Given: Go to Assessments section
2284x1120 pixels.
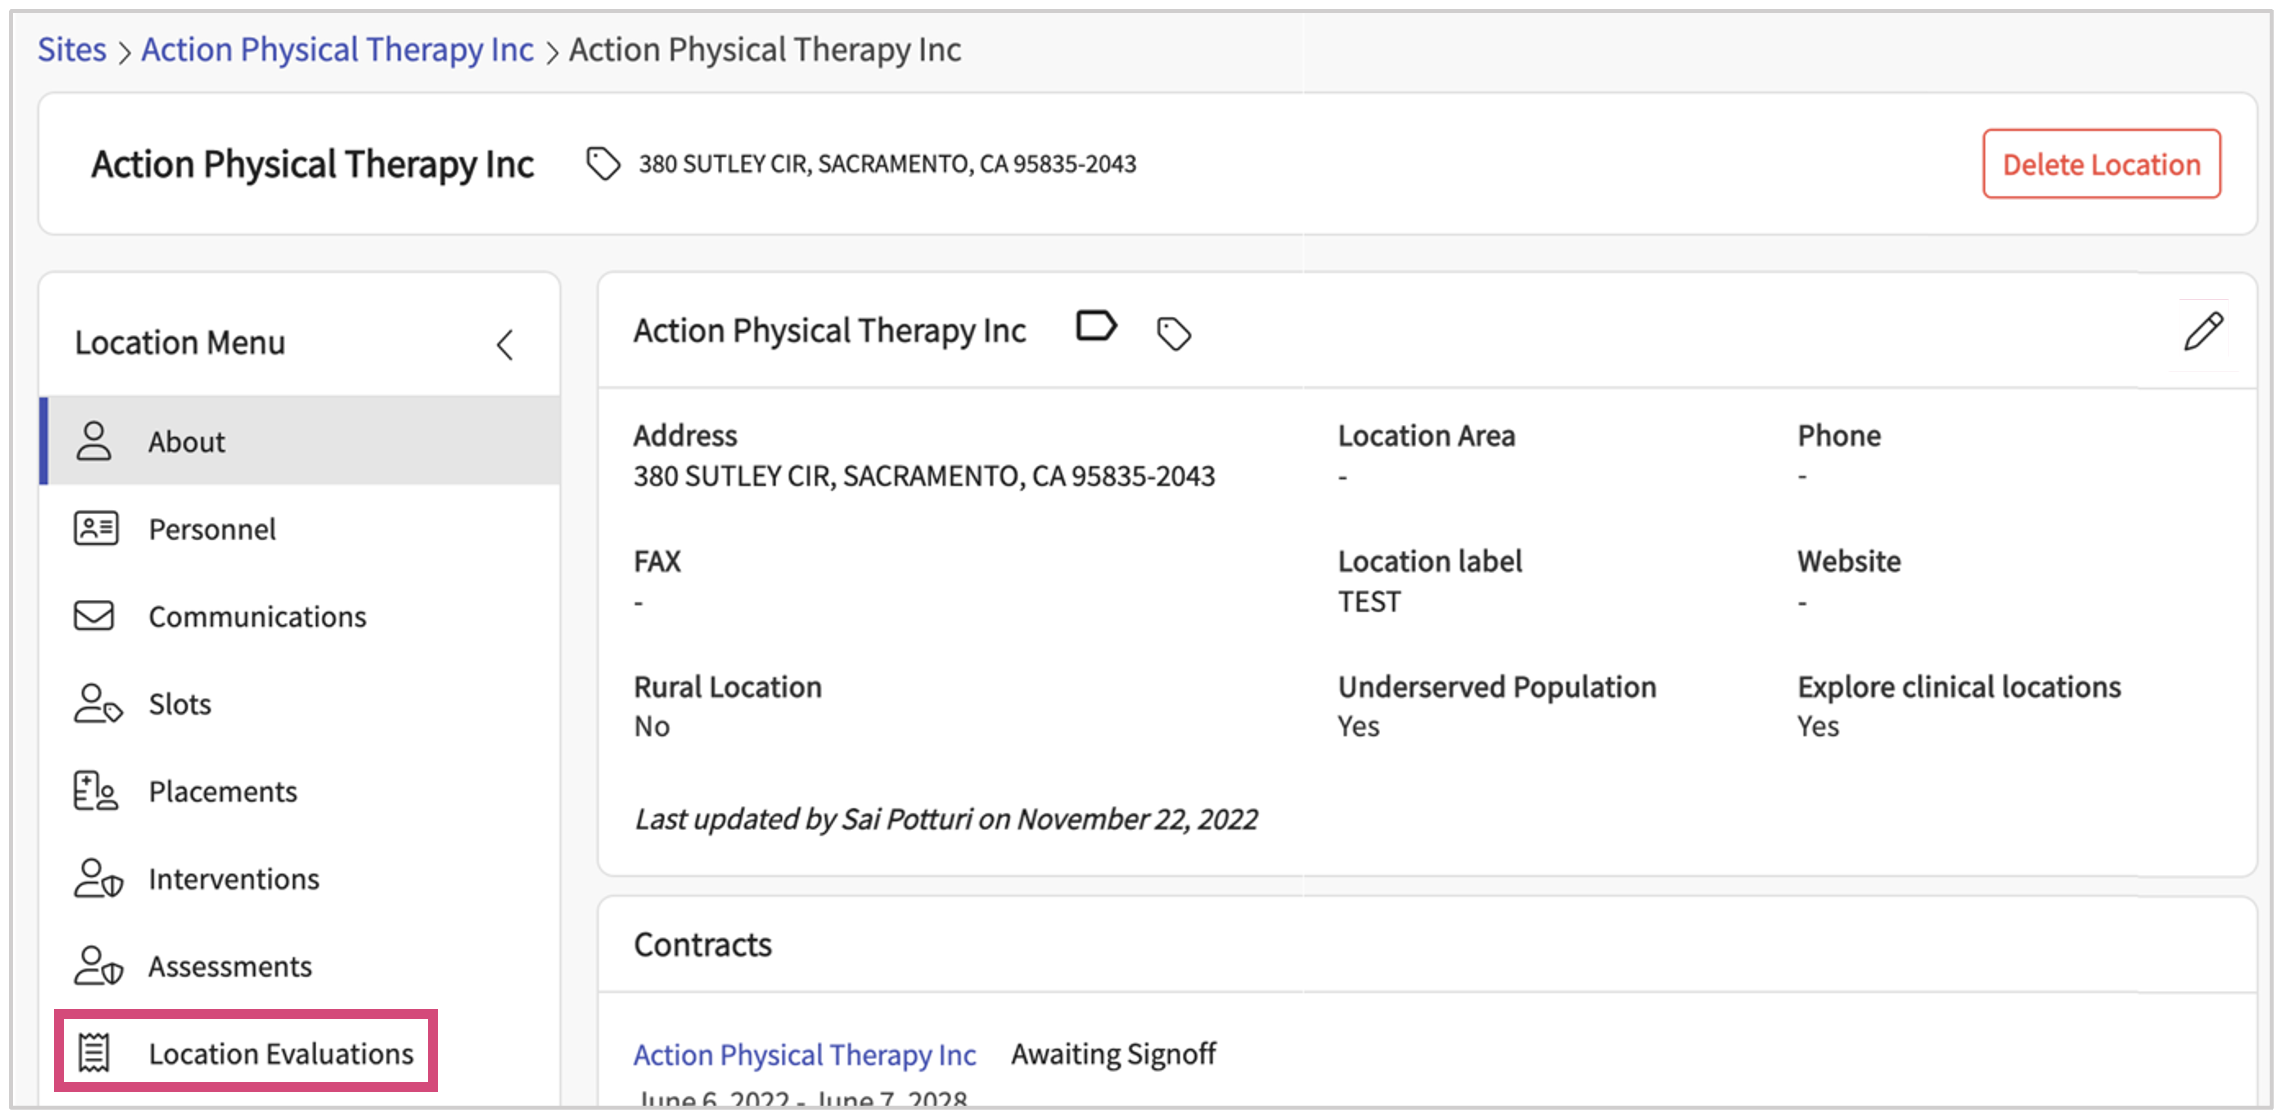Looking at the screenshot, I should pyautogui.click(x=230, y=967).
